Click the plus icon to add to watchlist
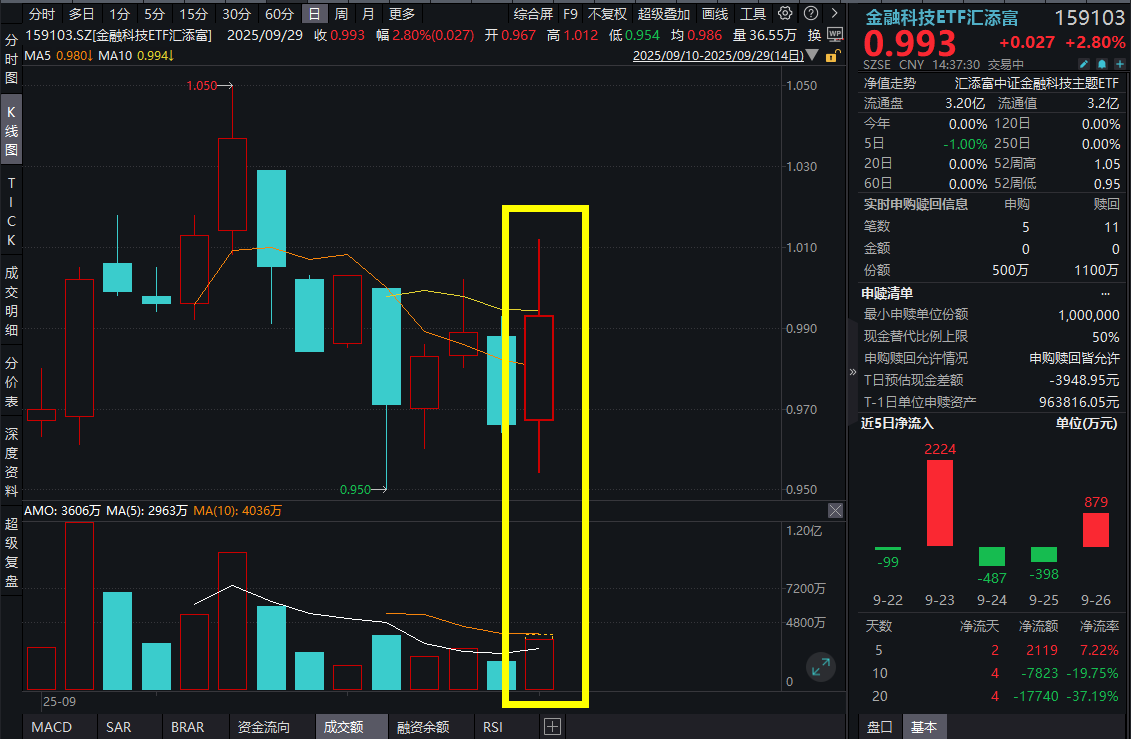This screenshot has width=1131, height=739. [1118, 63]
